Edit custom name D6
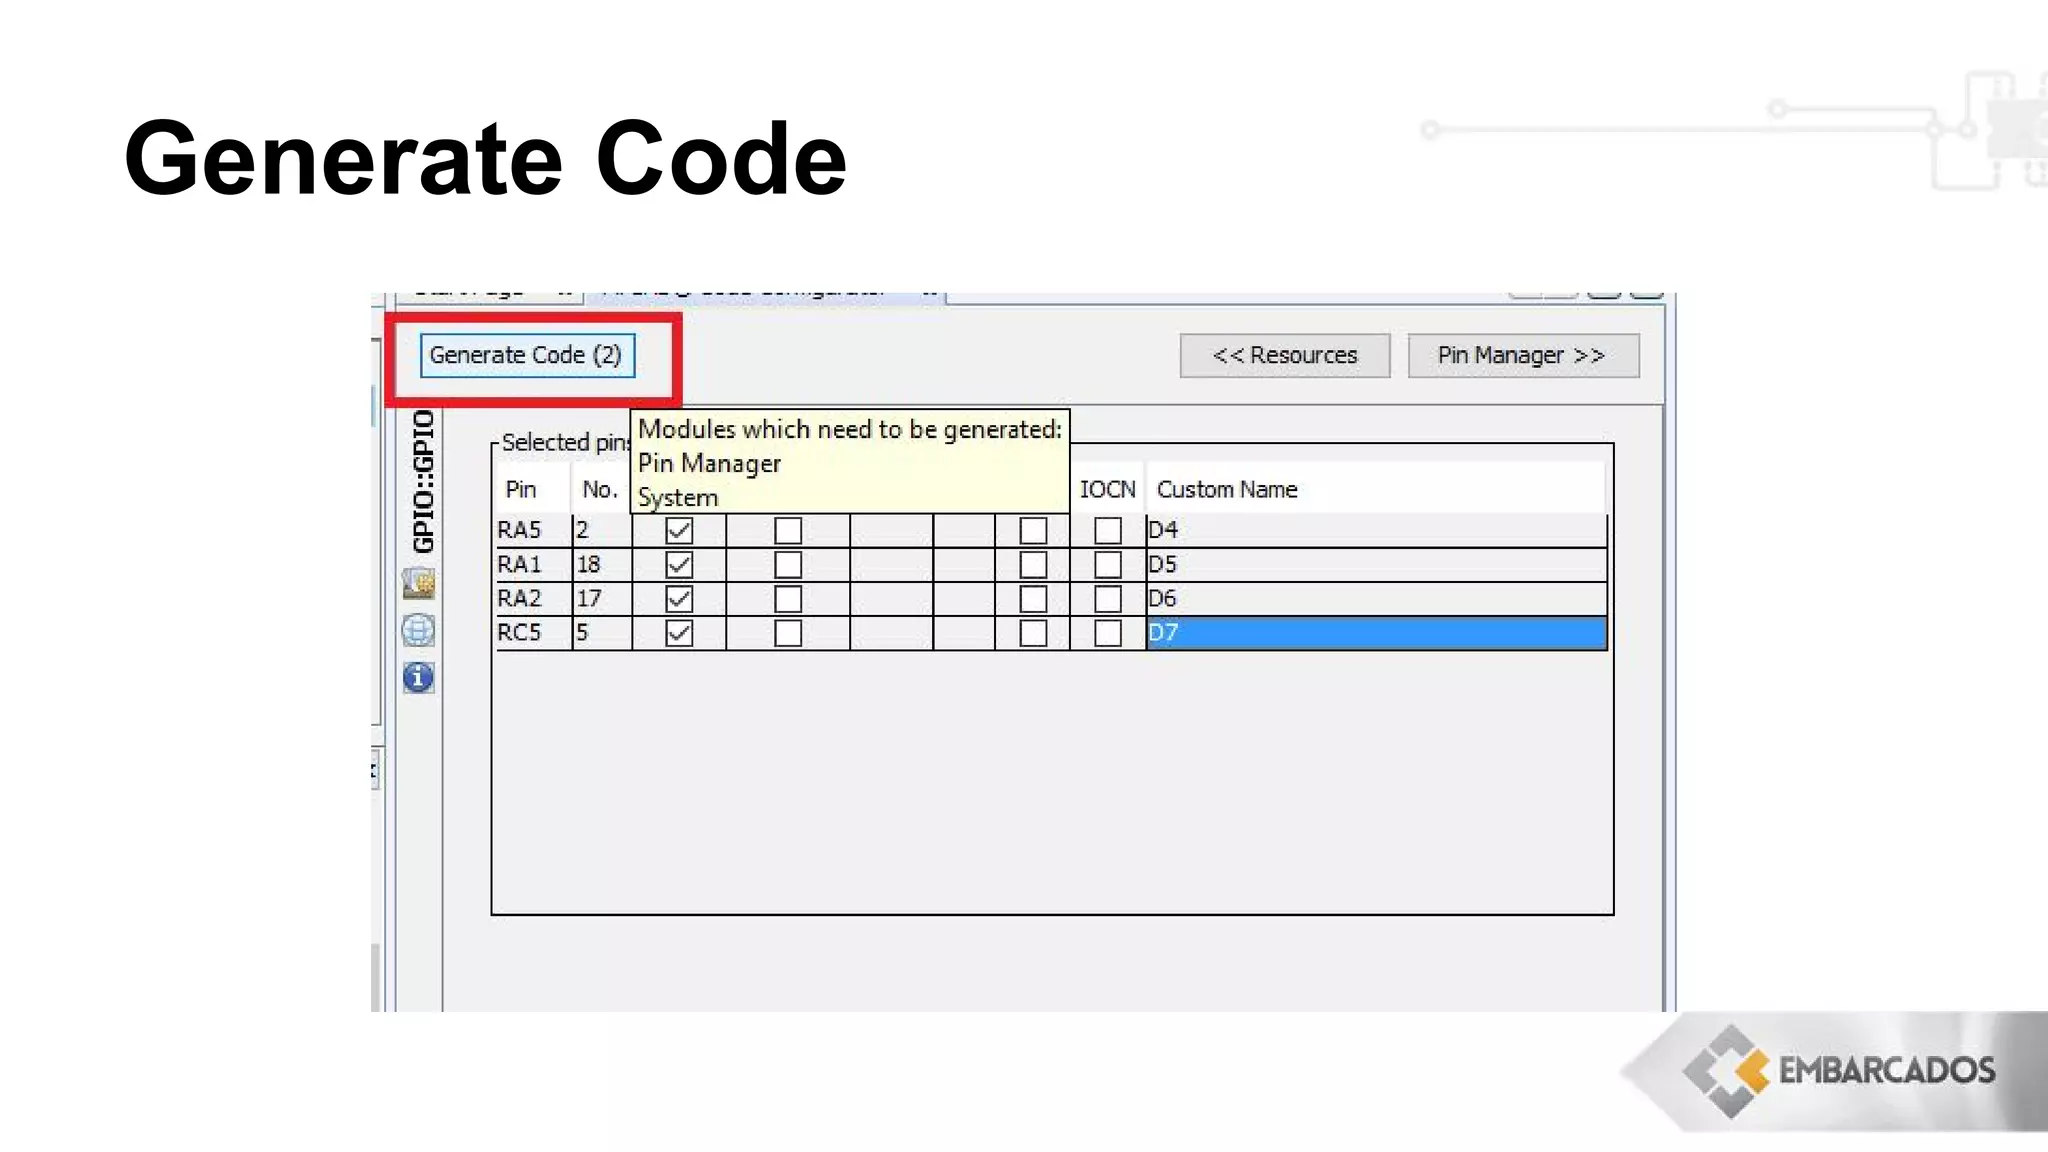This screenshot has height=1152, width=2048. (1376, 599)
